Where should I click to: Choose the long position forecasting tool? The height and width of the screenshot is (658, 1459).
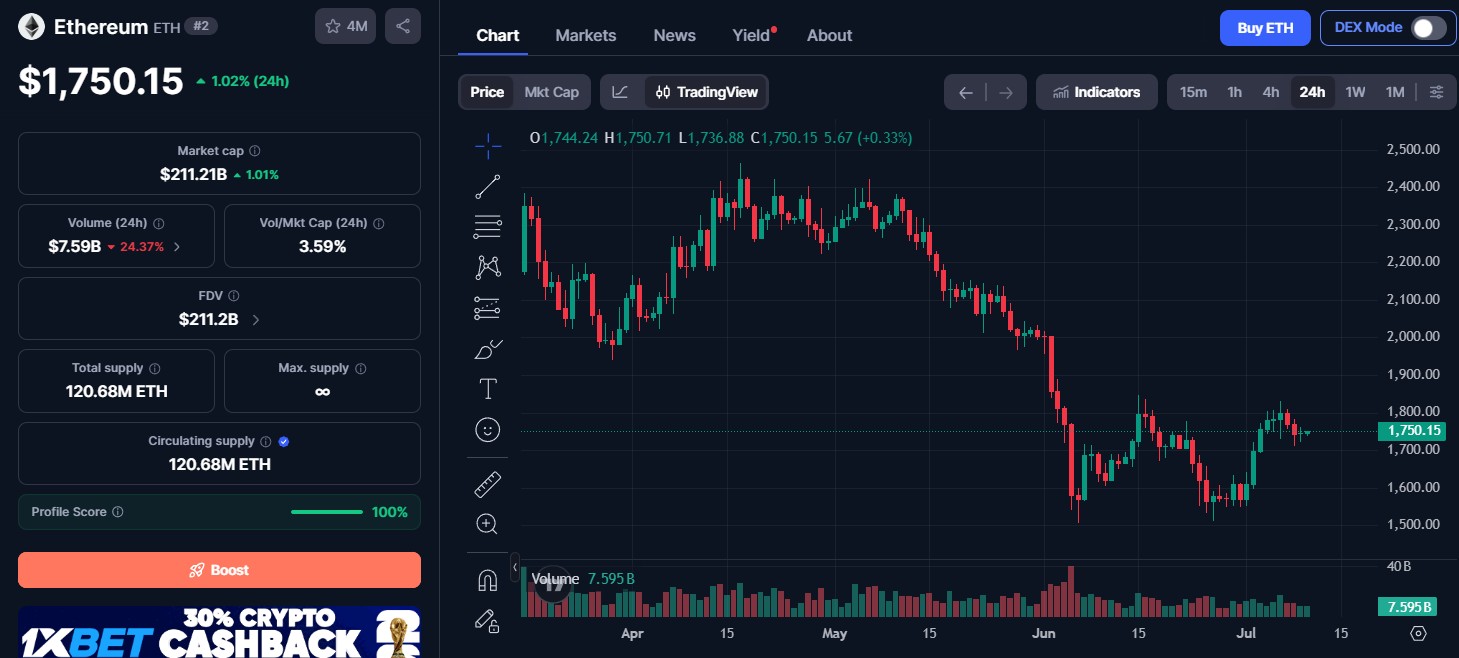(488, 308)
